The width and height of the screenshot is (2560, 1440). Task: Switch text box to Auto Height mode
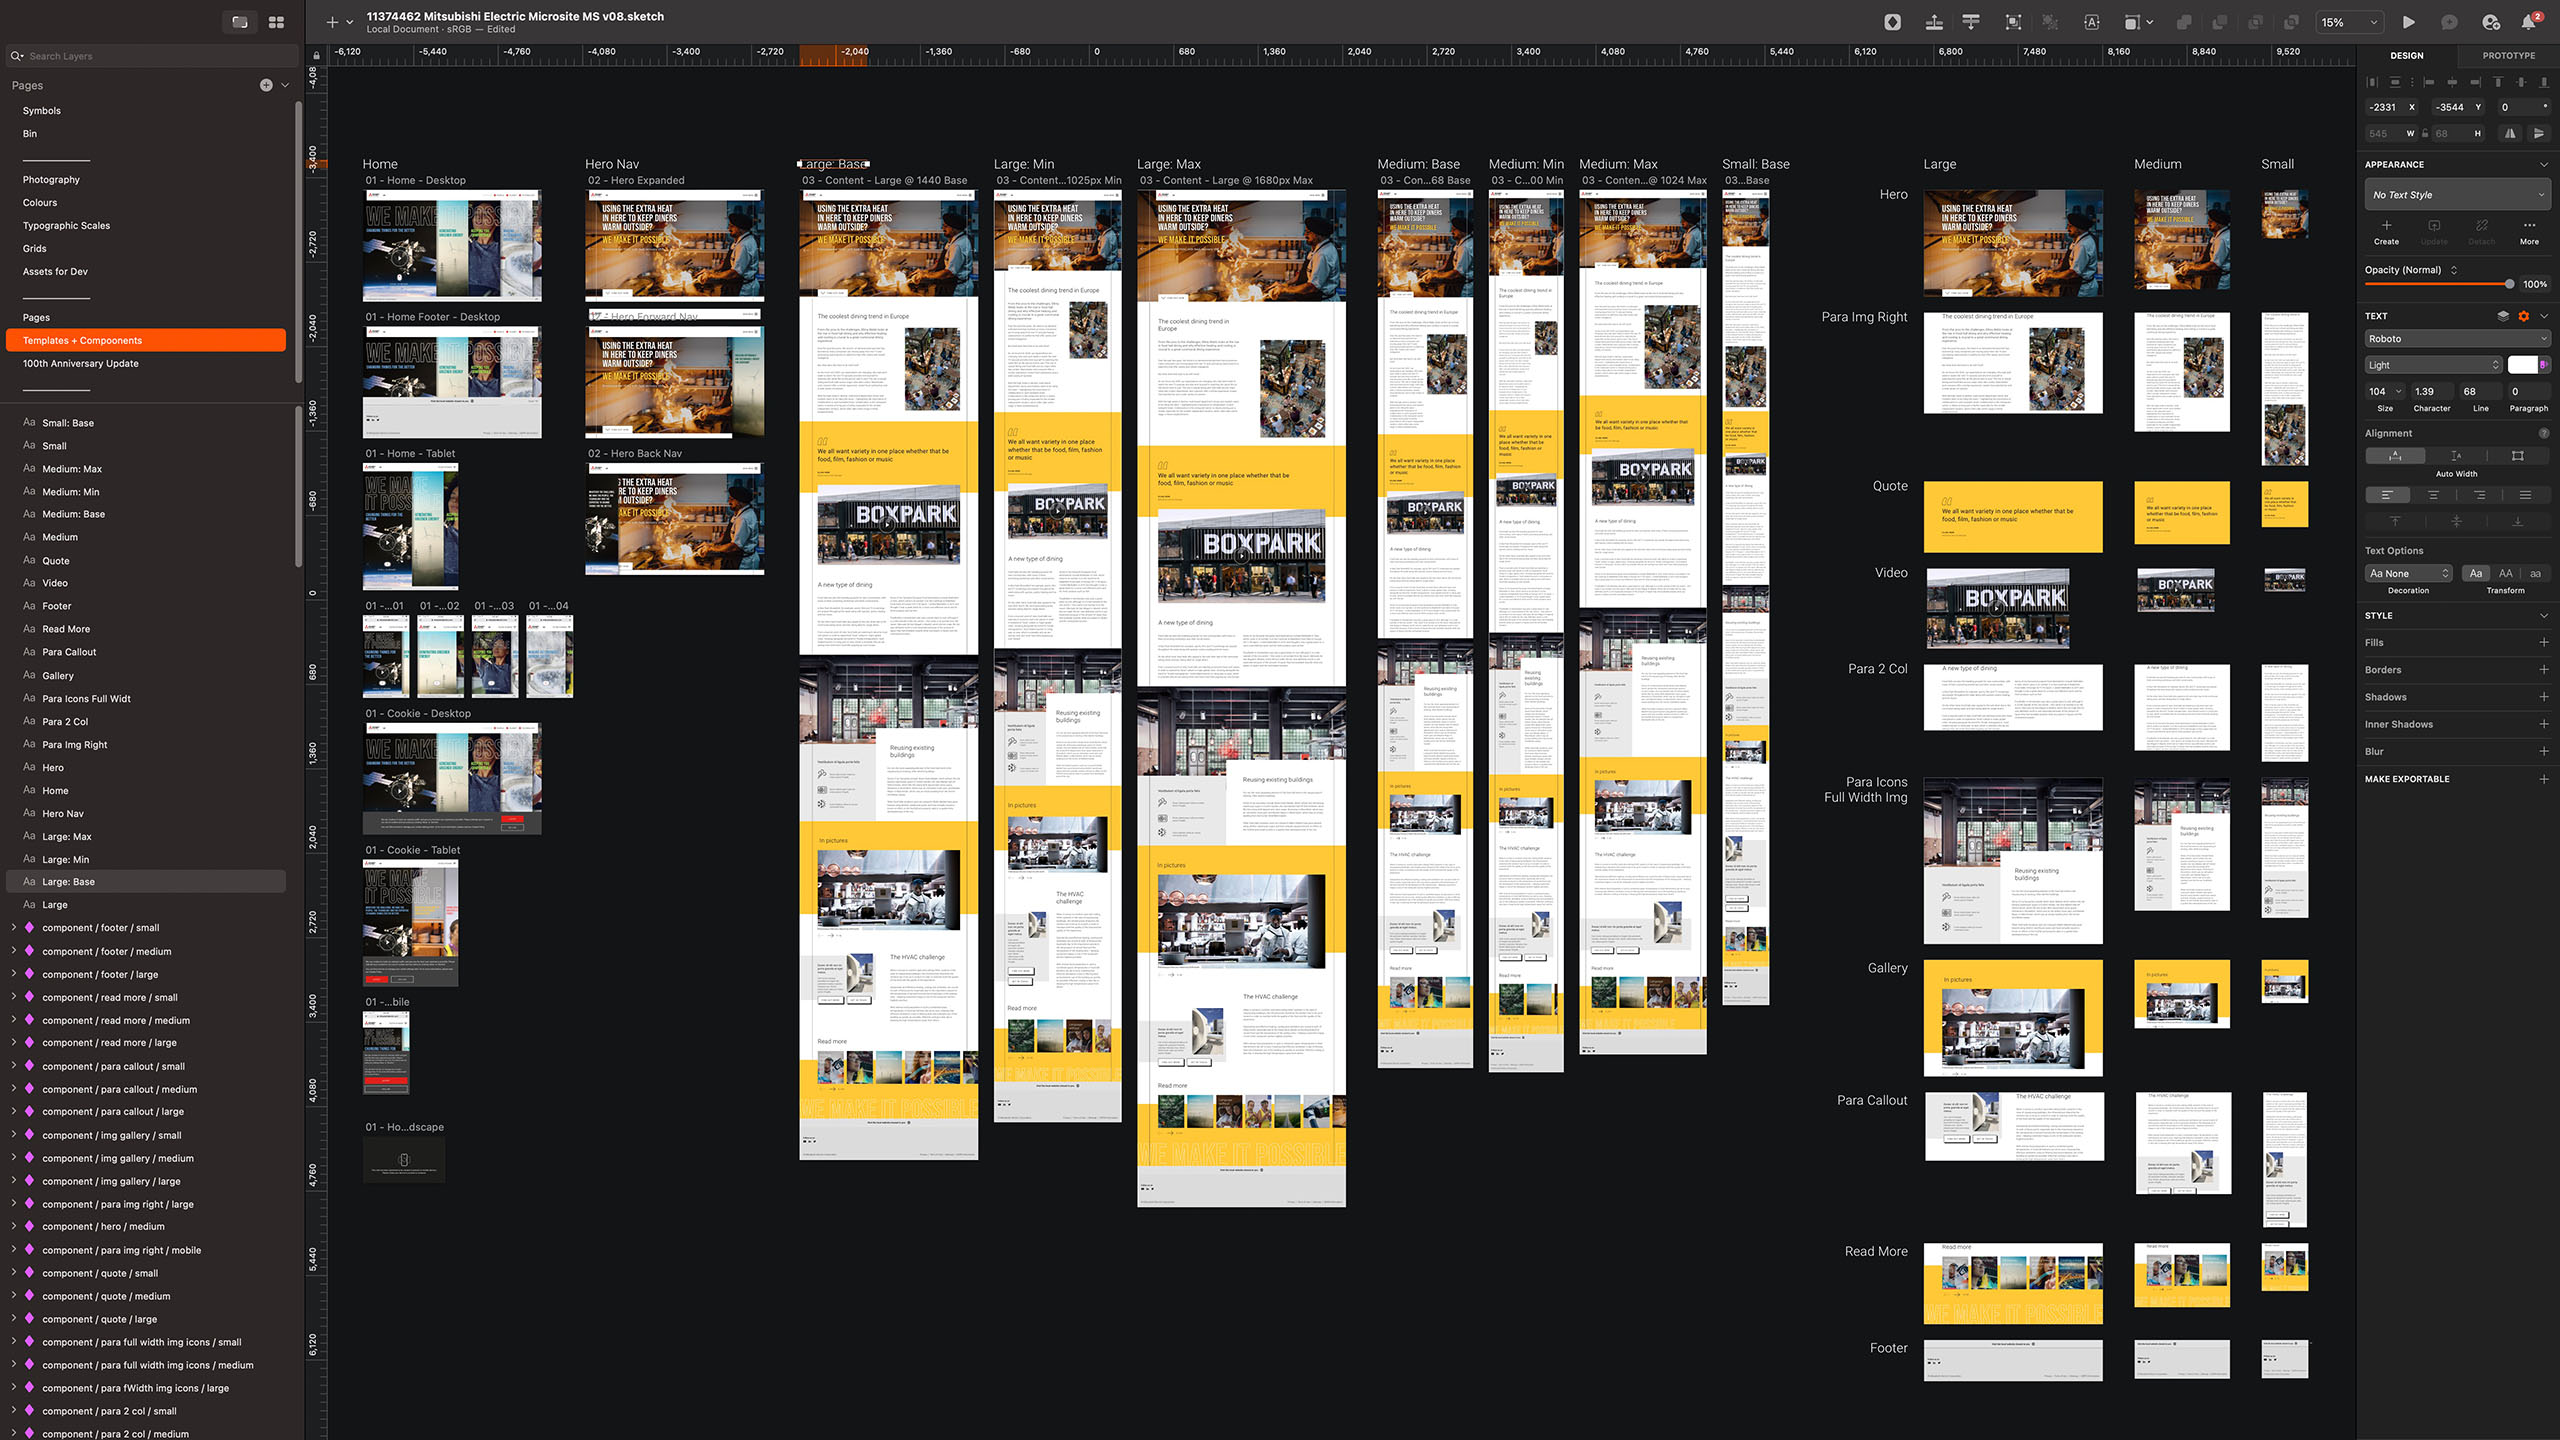pyautogui.click(x=2456, y=456)
